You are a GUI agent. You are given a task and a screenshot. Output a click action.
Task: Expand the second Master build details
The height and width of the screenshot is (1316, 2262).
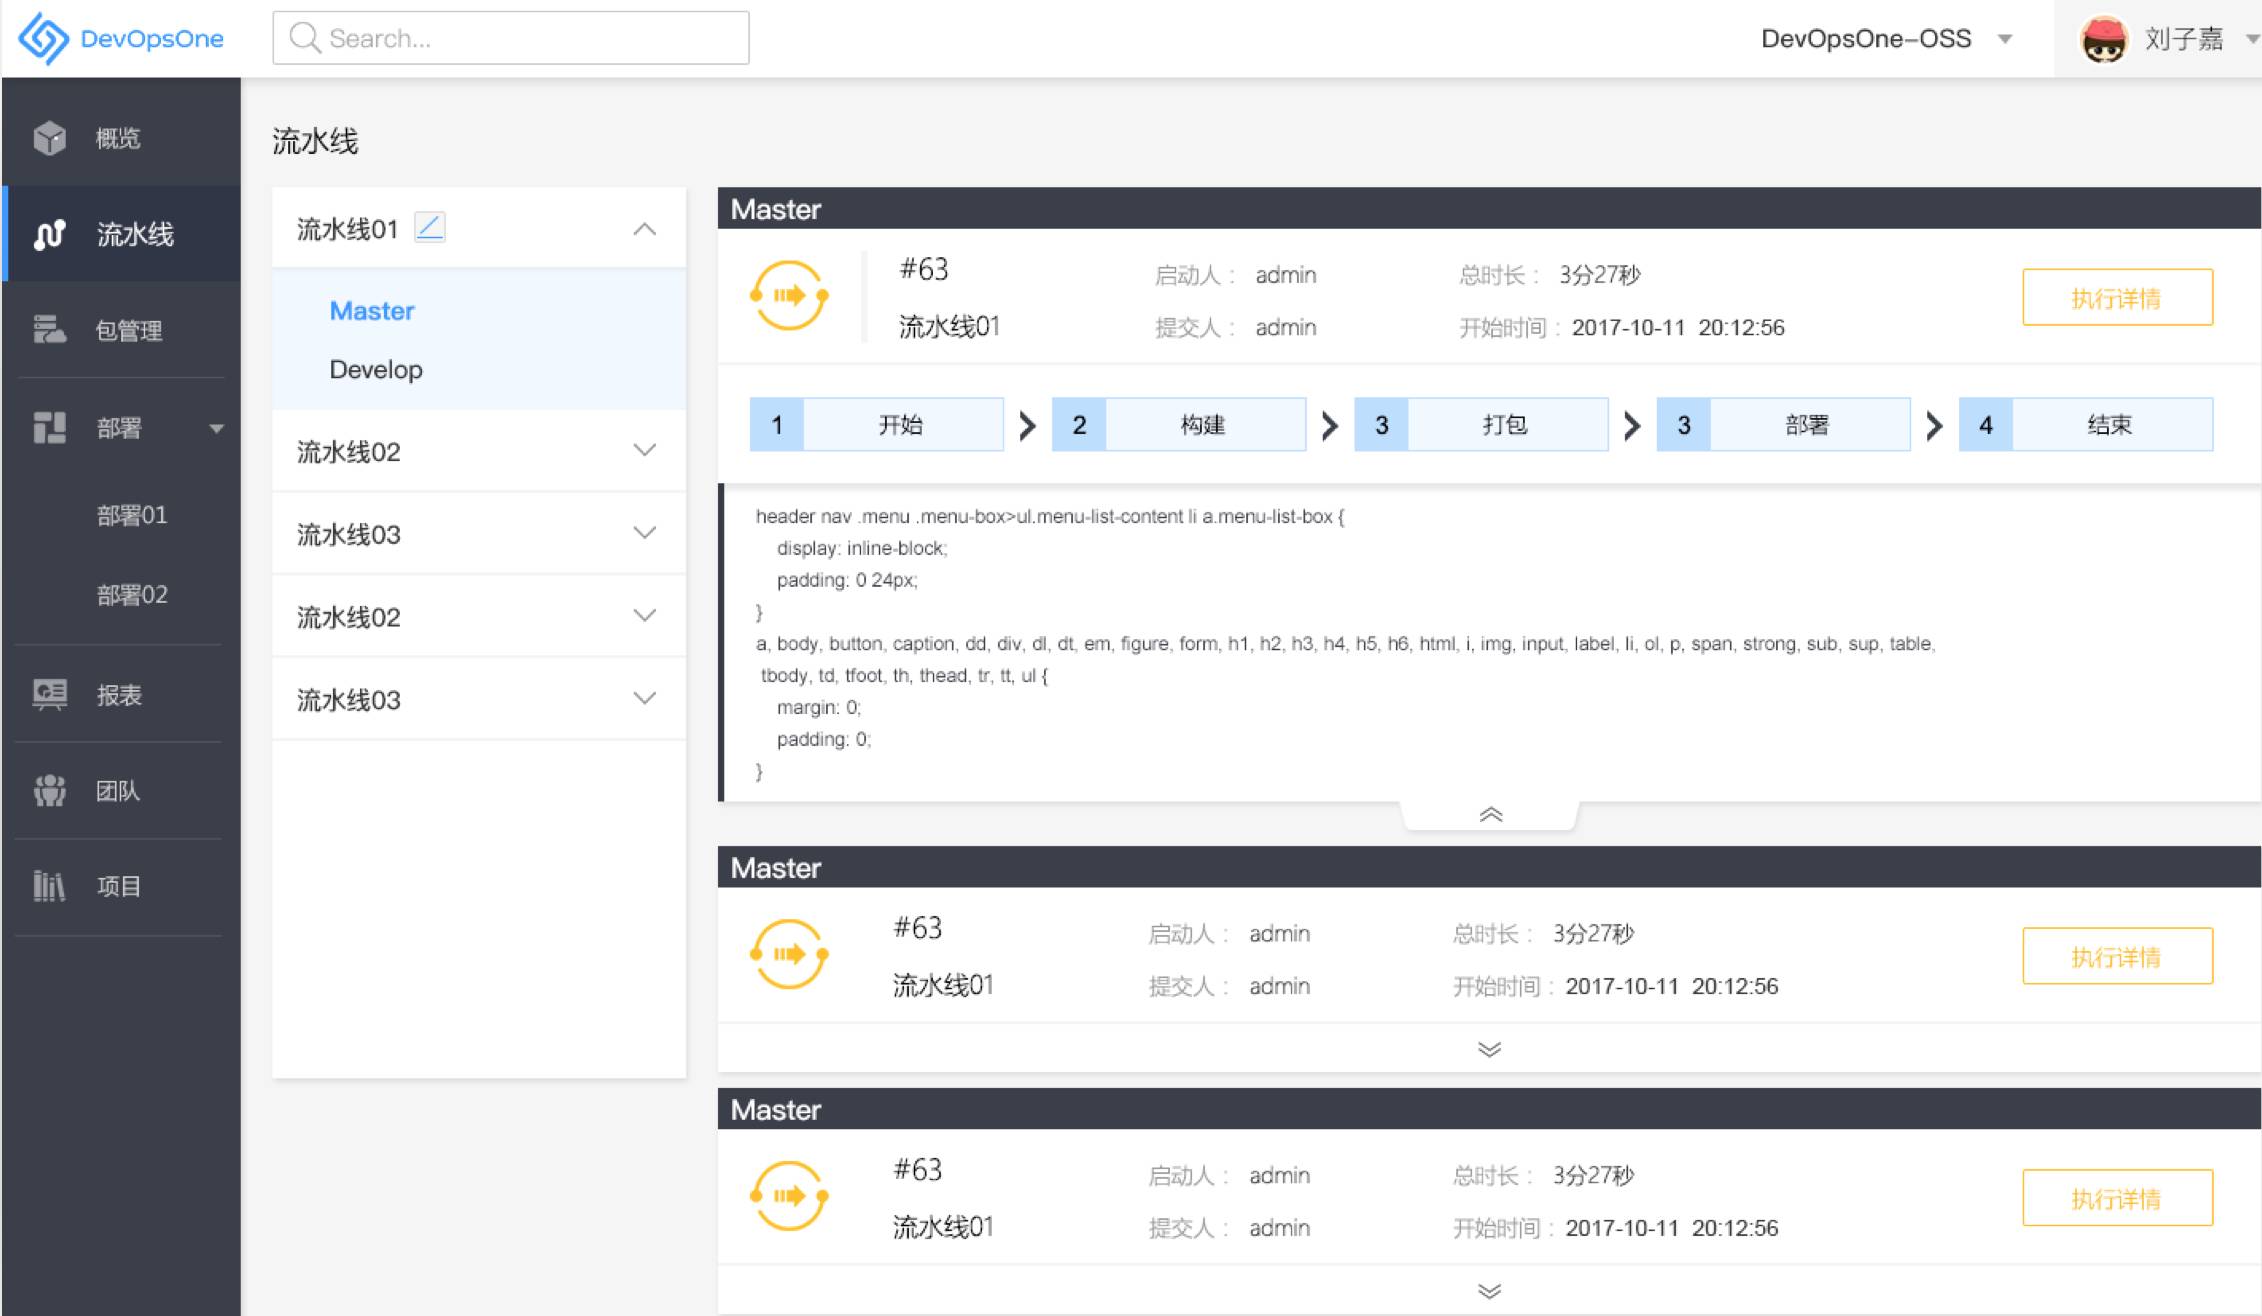coord(1489,1049)
